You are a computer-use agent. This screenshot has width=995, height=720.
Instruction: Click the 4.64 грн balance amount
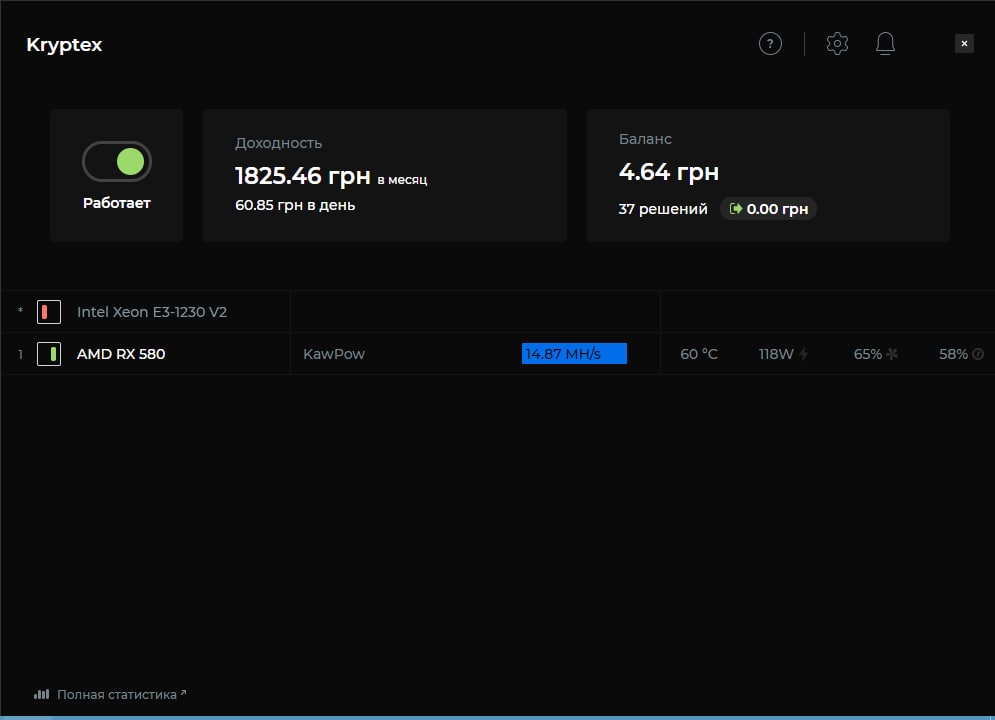pyautogui.click(x=669, y=172)
